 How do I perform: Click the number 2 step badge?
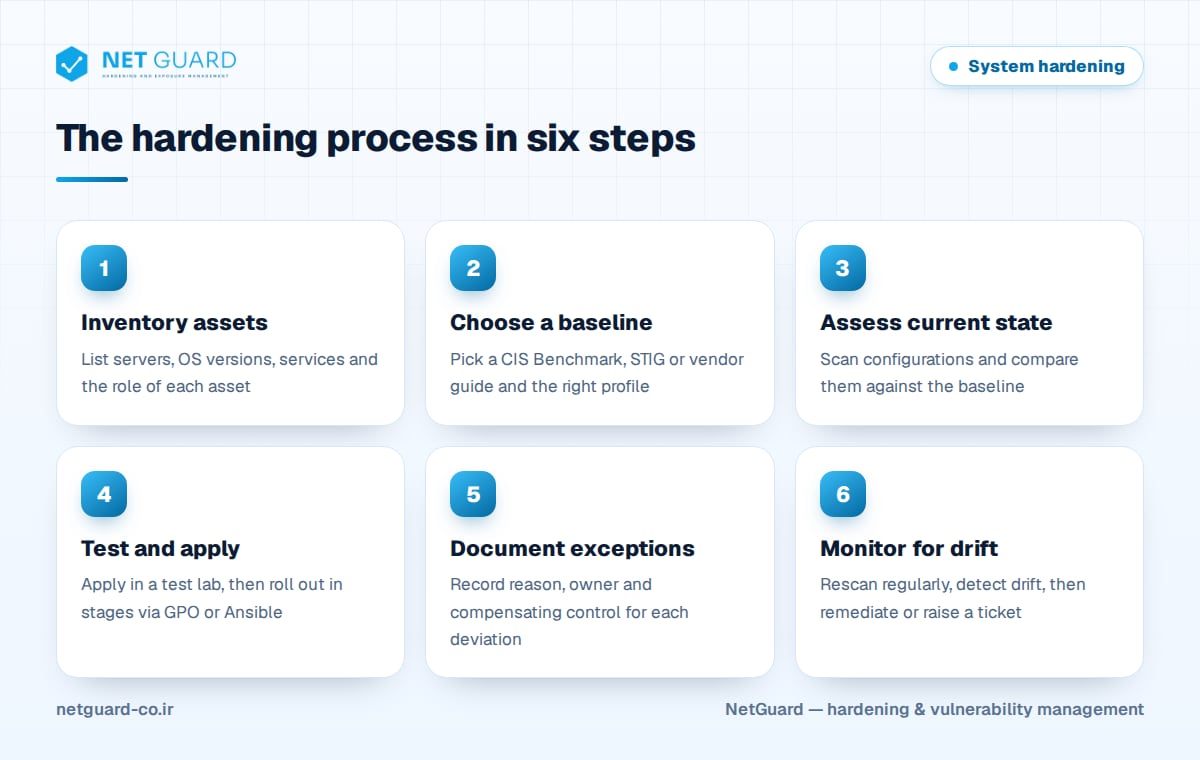tap(473, 268)
